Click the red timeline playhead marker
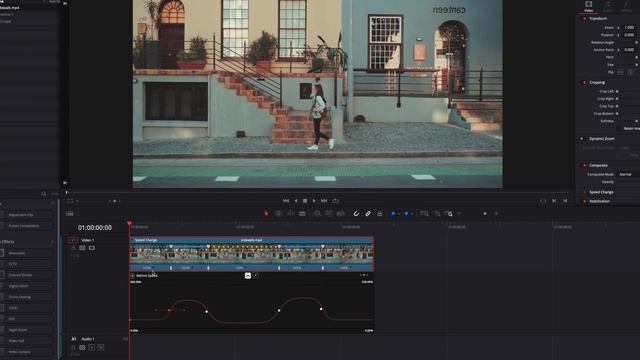This screenshot has height=360, width=640. [x=129, y=223]
